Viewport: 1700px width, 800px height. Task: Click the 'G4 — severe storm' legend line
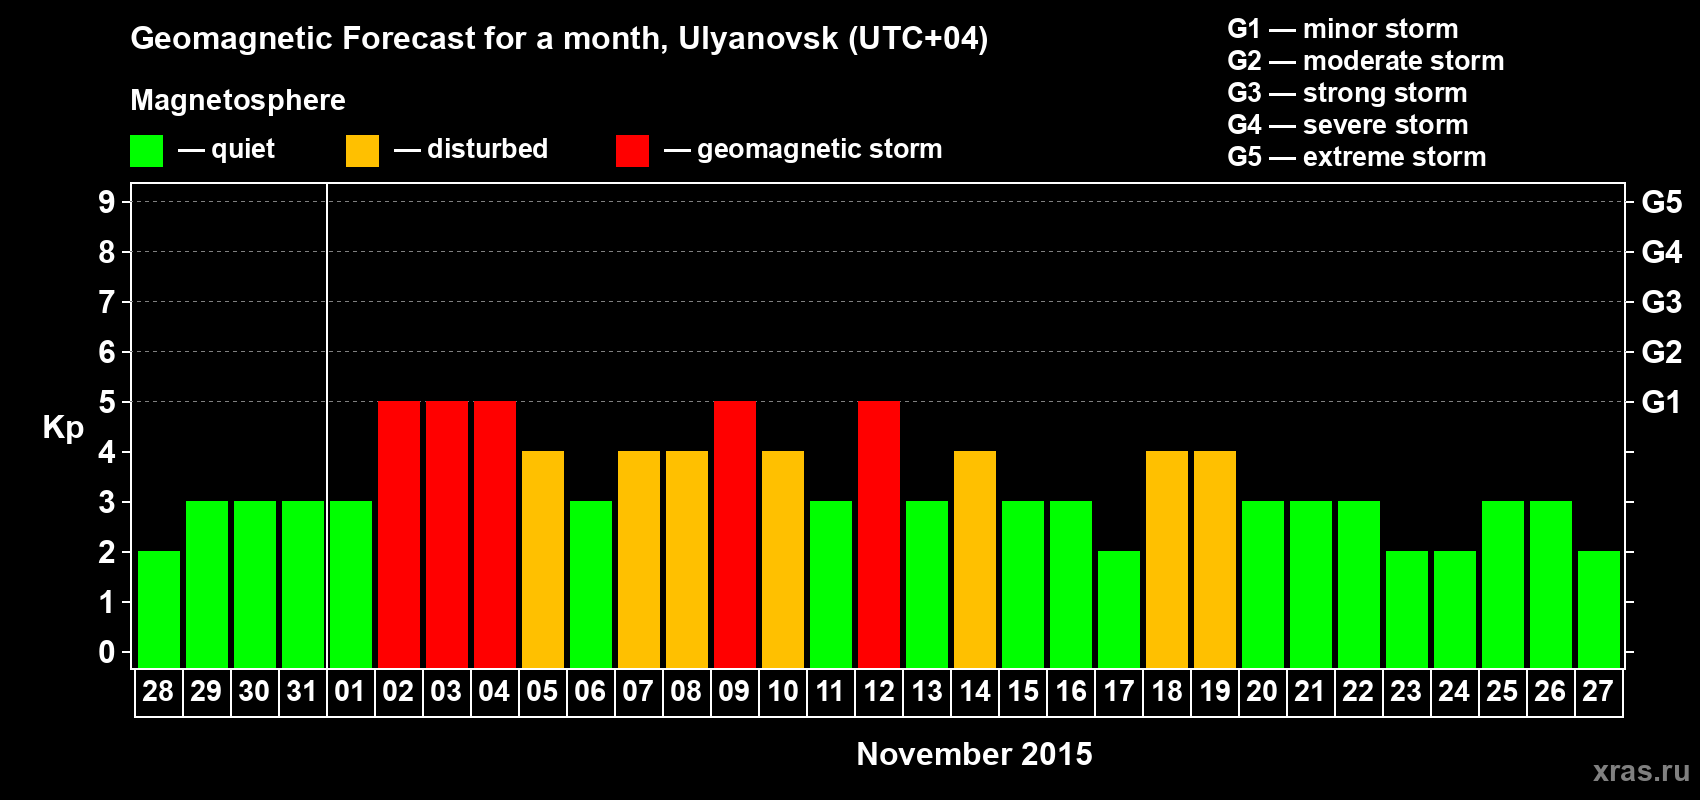[1348, 125]
